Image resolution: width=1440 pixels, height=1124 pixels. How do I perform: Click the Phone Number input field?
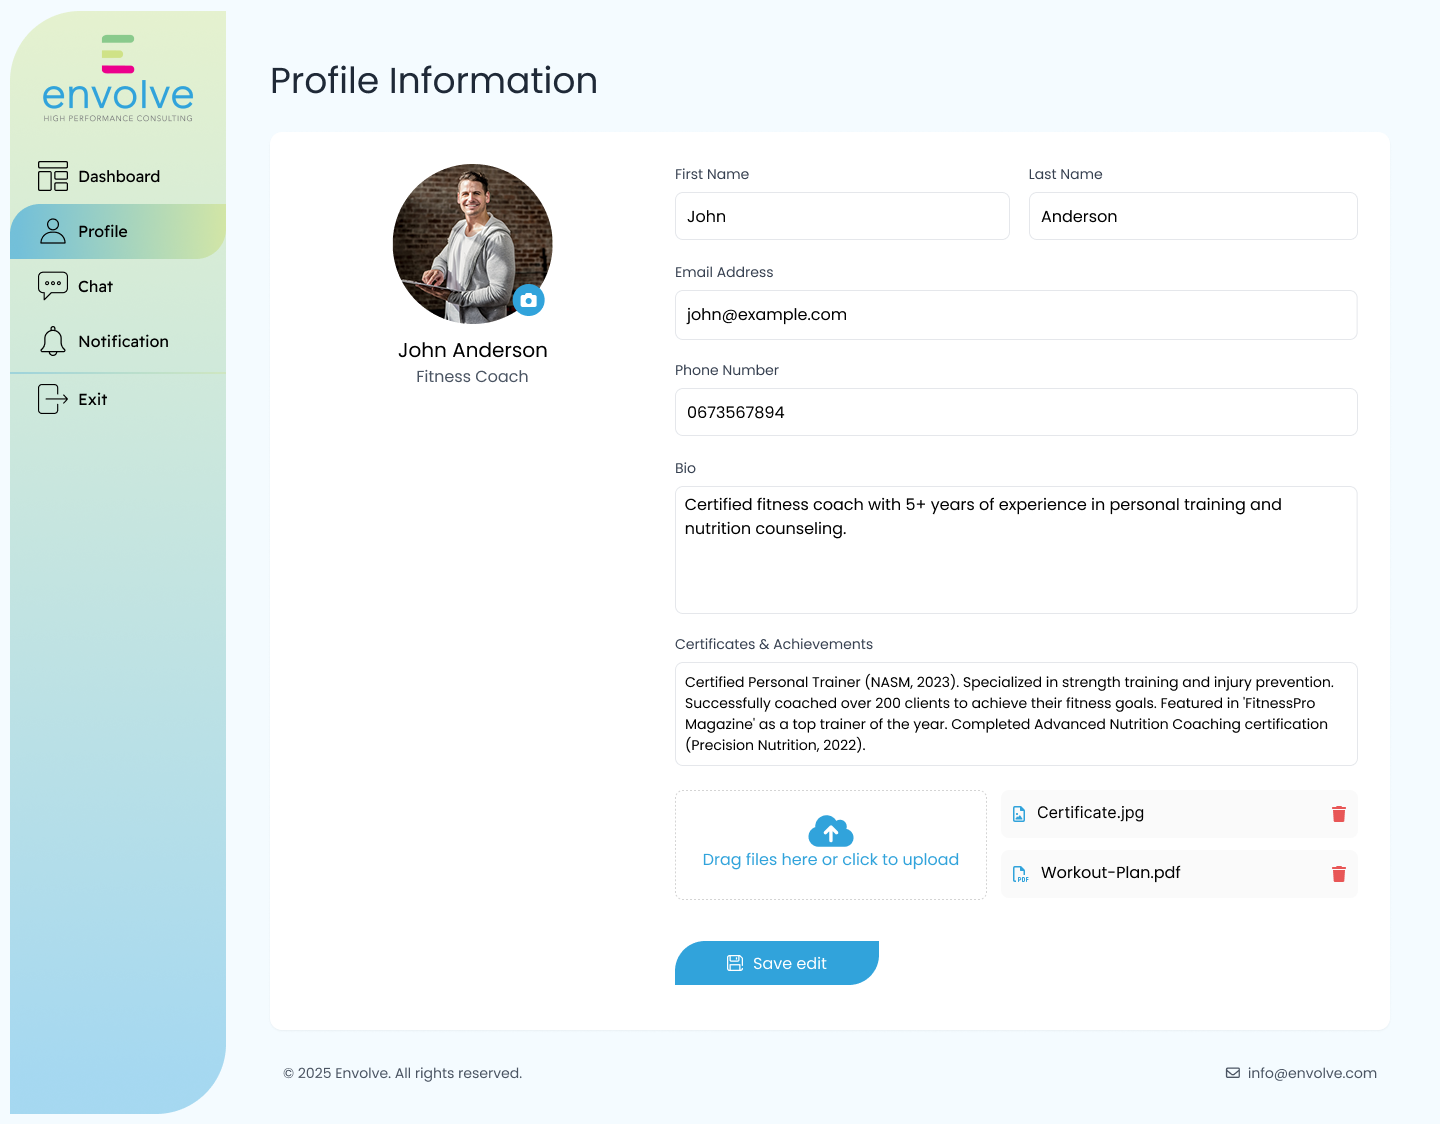(x=1016, y=412)
